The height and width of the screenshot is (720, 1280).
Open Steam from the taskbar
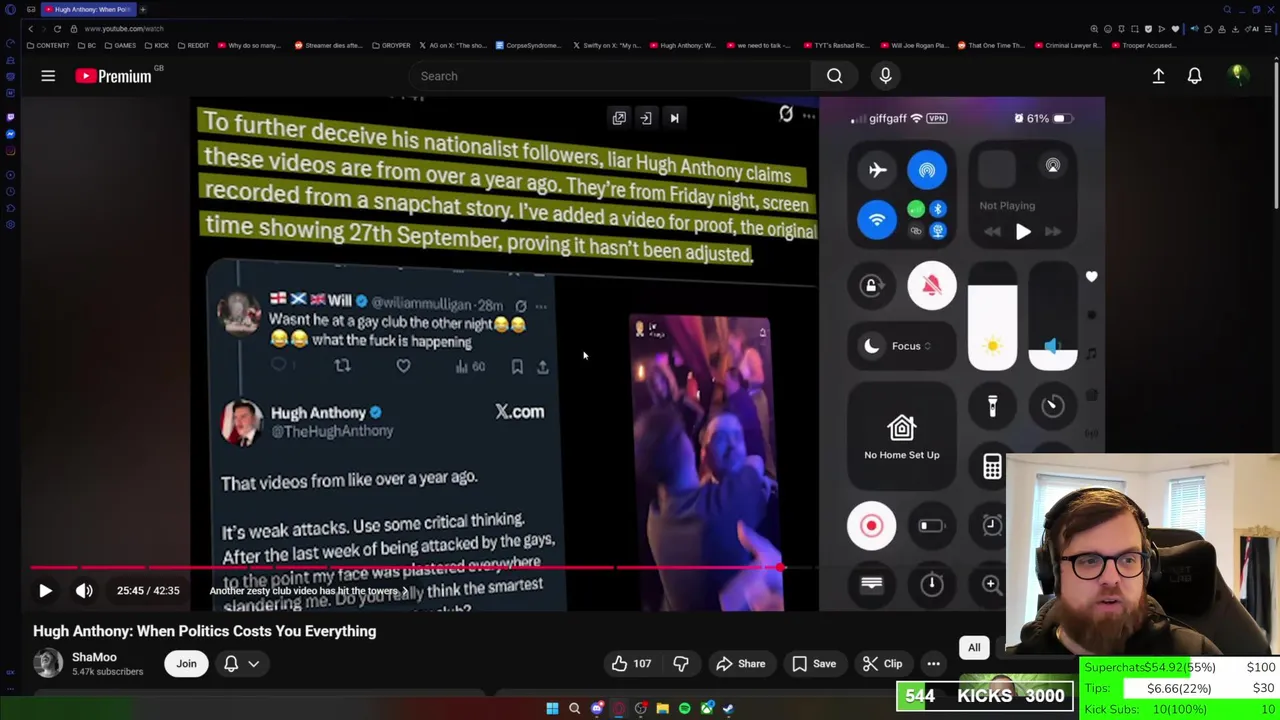coord(728,708)
